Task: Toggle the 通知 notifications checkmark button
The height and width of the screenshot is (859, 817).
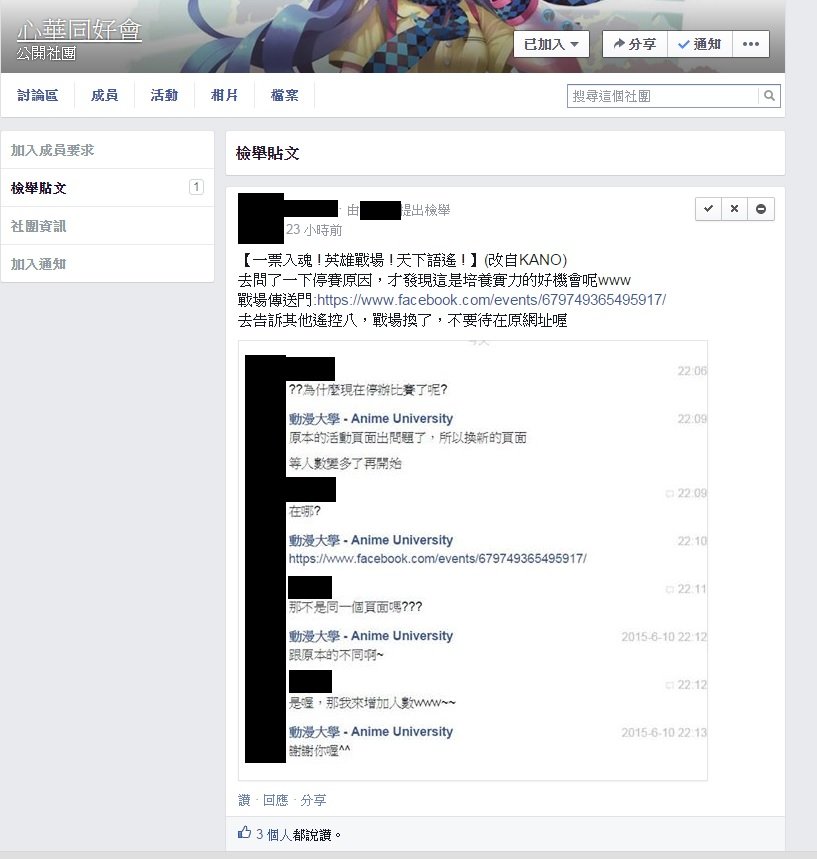Action: (700, 44)
